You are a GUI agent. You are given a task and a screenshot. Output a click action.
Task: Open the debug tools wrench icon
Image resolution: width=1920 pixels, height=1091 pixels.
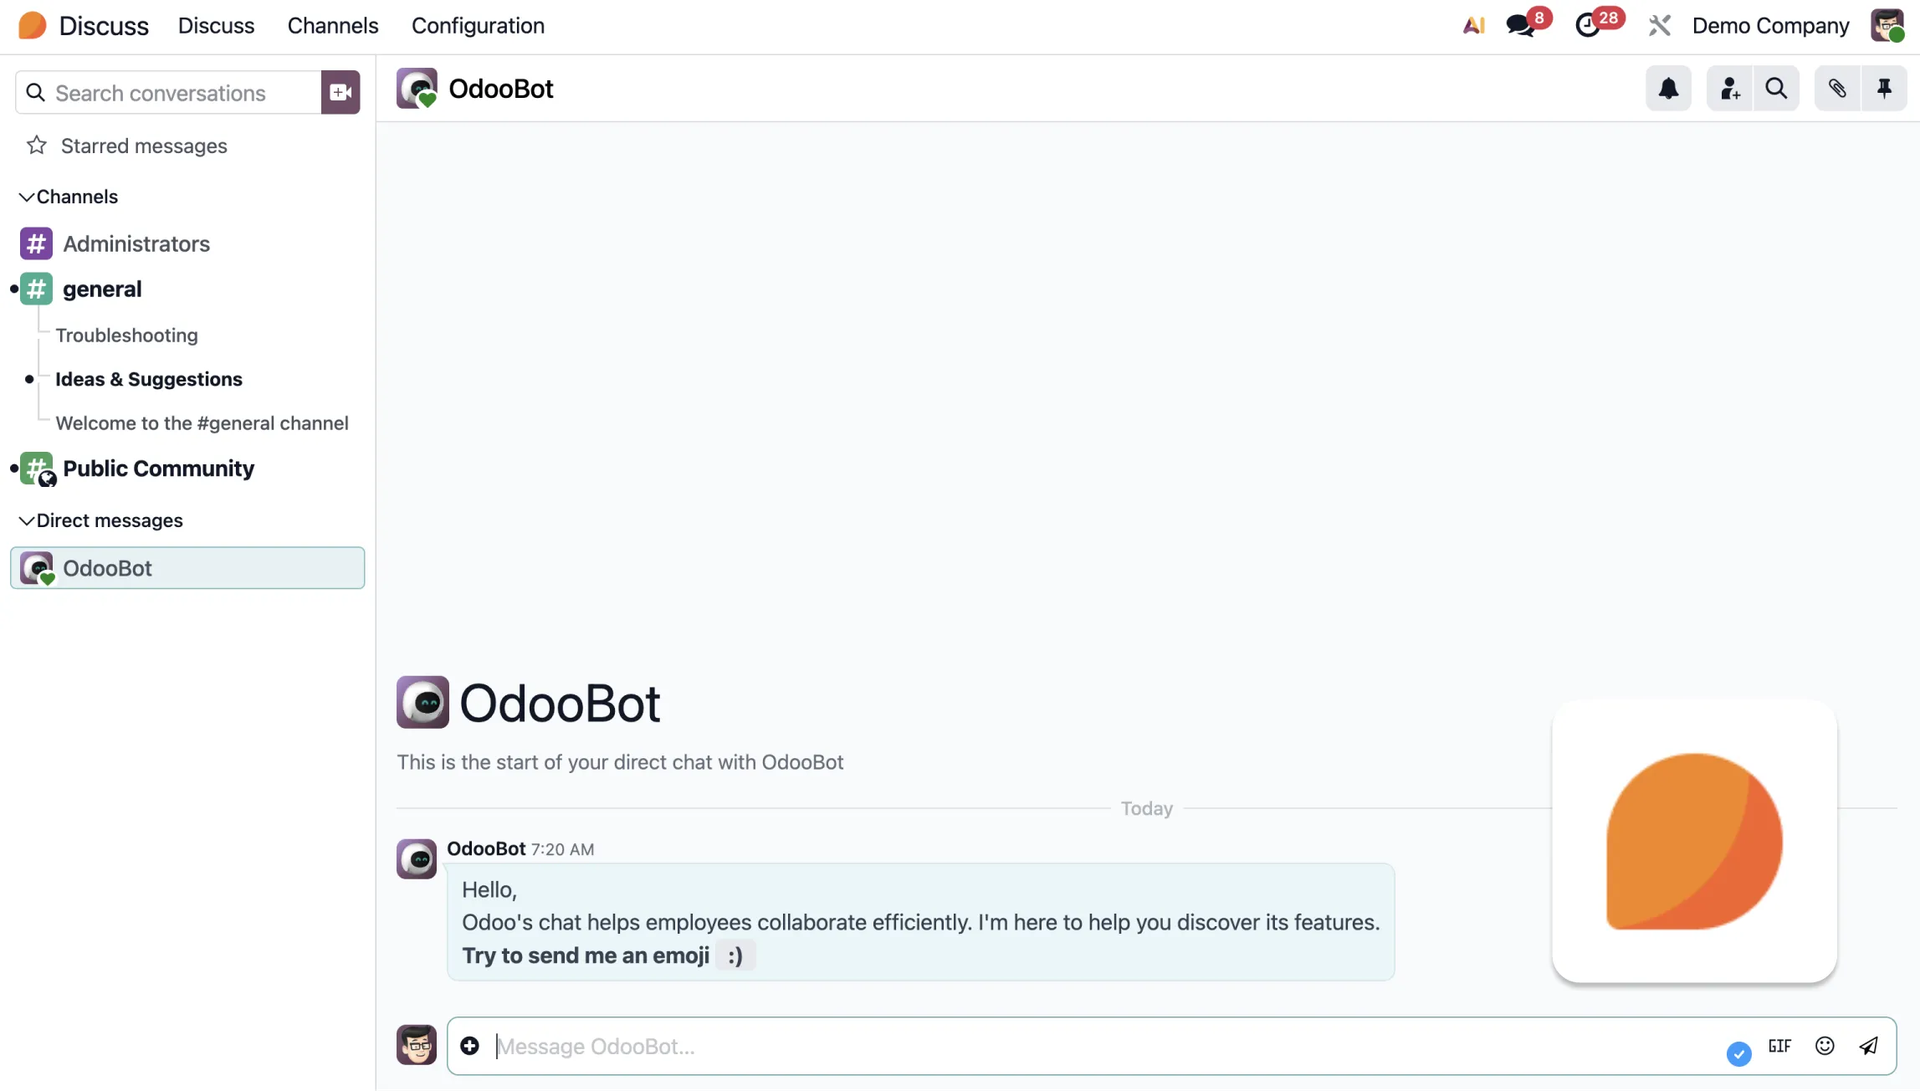(x=1660, y=25)
